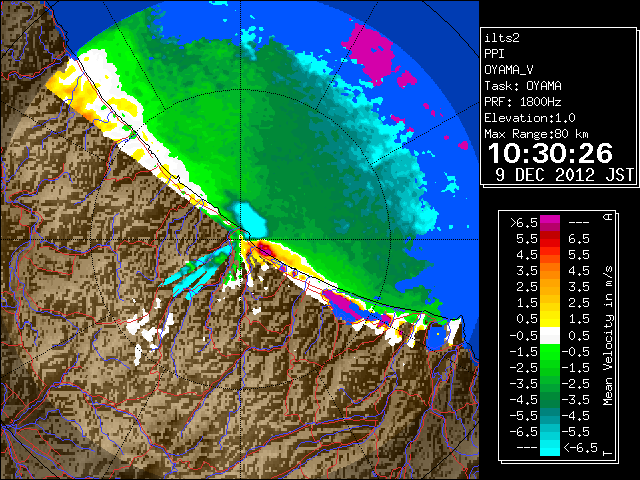
Task: Select the 'PPI' scan type text
Action: [x=494, y=54]
